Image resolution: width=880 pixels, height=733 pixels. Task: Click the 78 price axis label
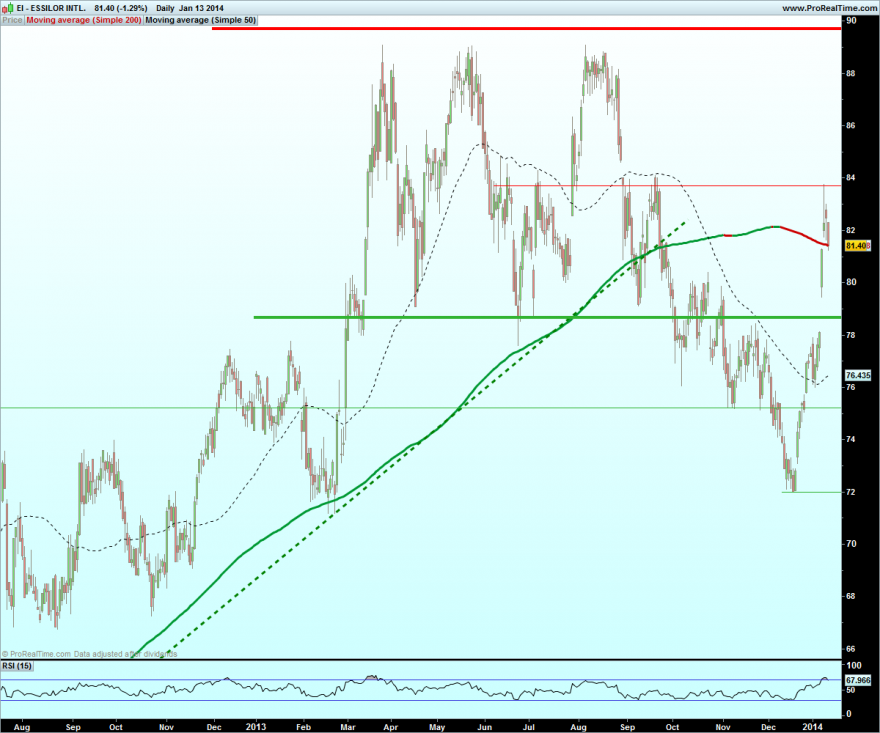coord(851,335)
